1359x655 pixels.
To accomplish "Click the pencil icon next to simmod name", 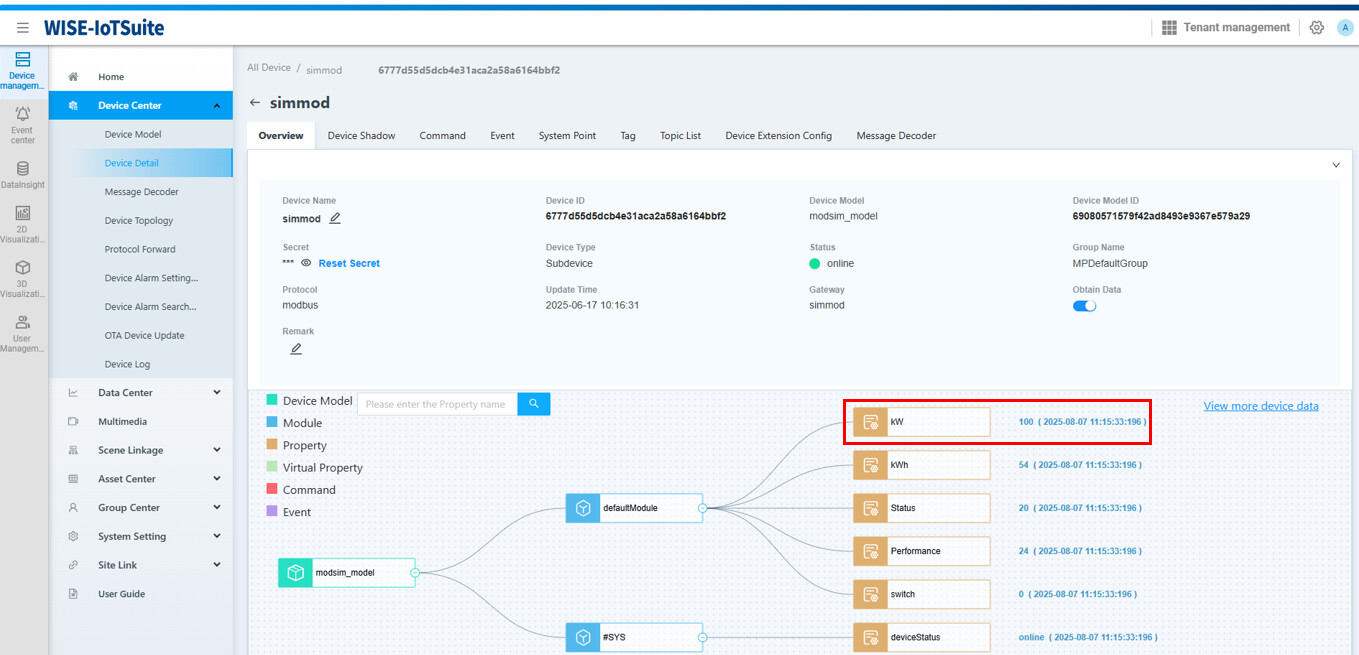I will (x=335, y=218).
